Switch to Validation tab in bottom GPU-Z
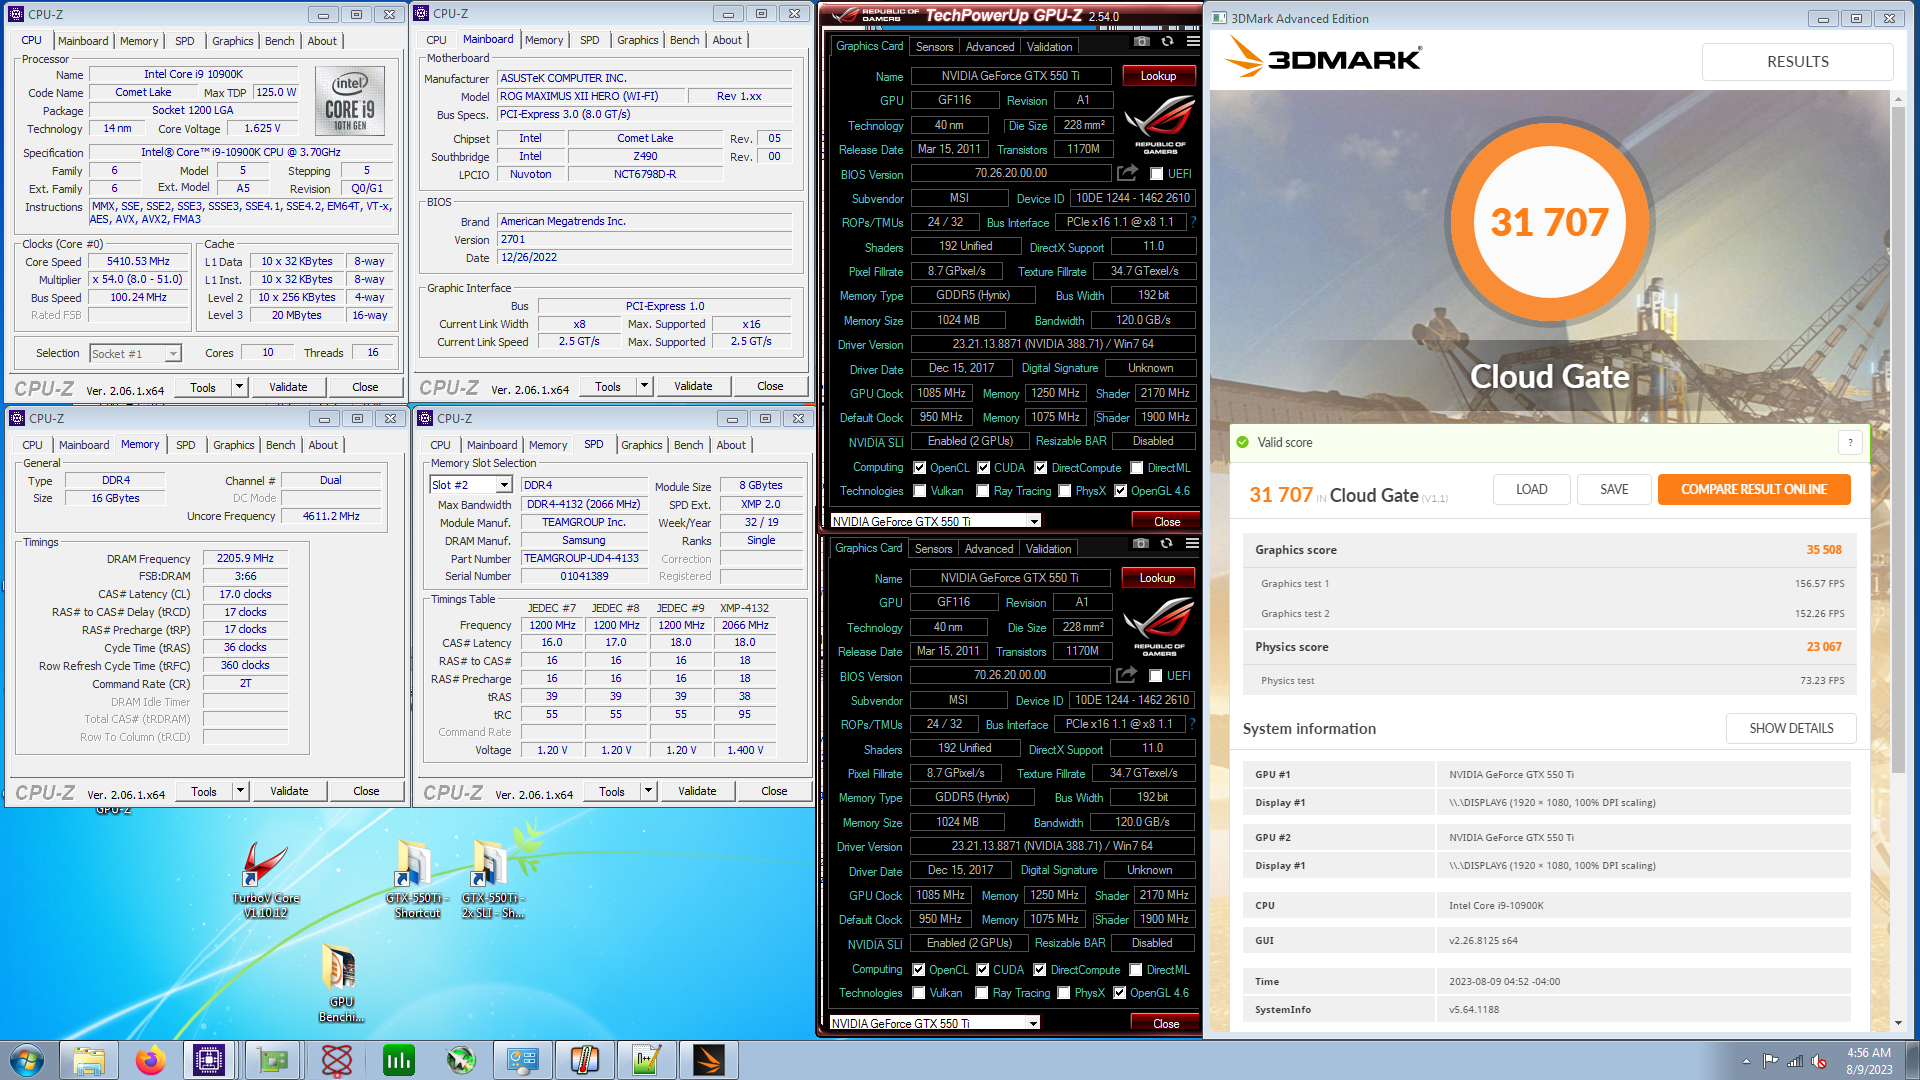The image size is (1920, 1080). click(1048, 549)
